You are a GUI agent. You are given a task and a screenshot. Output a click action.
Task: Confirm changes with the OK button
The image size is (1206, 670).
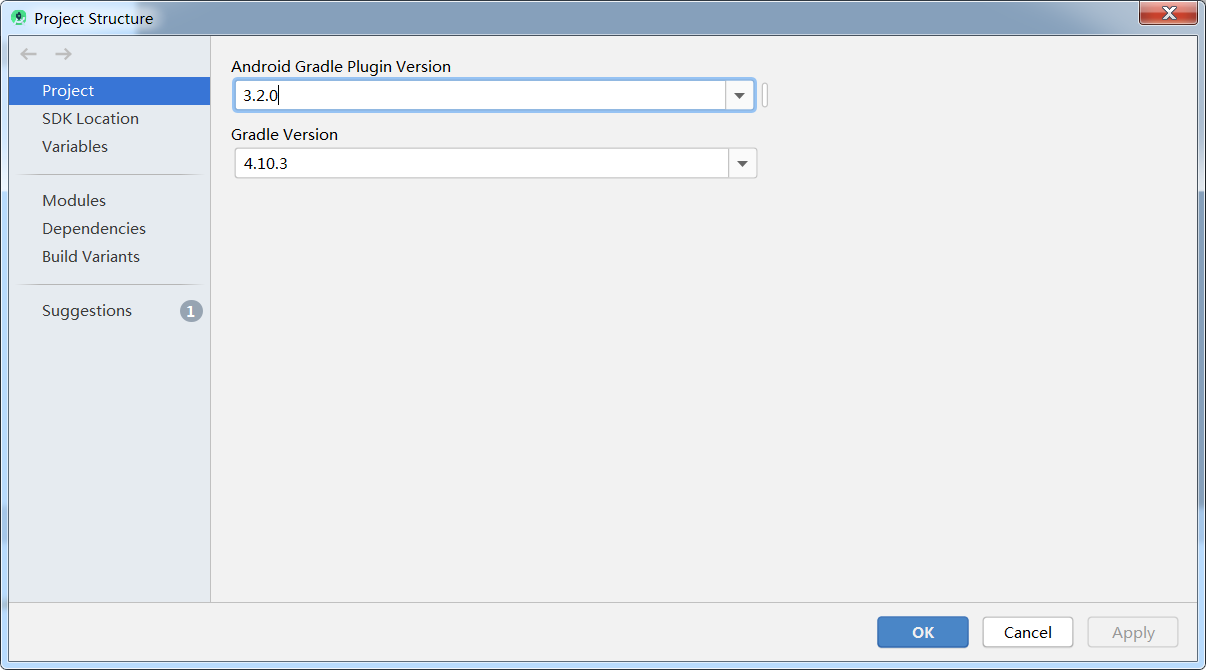[x=922, y=632]
